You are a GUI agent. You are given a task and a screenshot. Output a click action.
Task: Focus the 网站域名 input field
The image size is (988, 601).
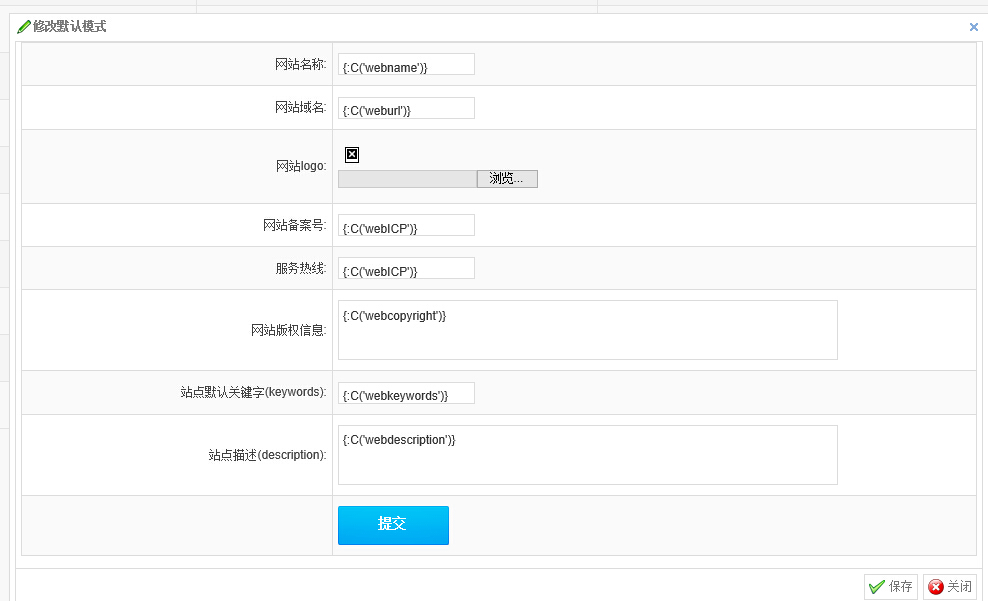point(406,109)
